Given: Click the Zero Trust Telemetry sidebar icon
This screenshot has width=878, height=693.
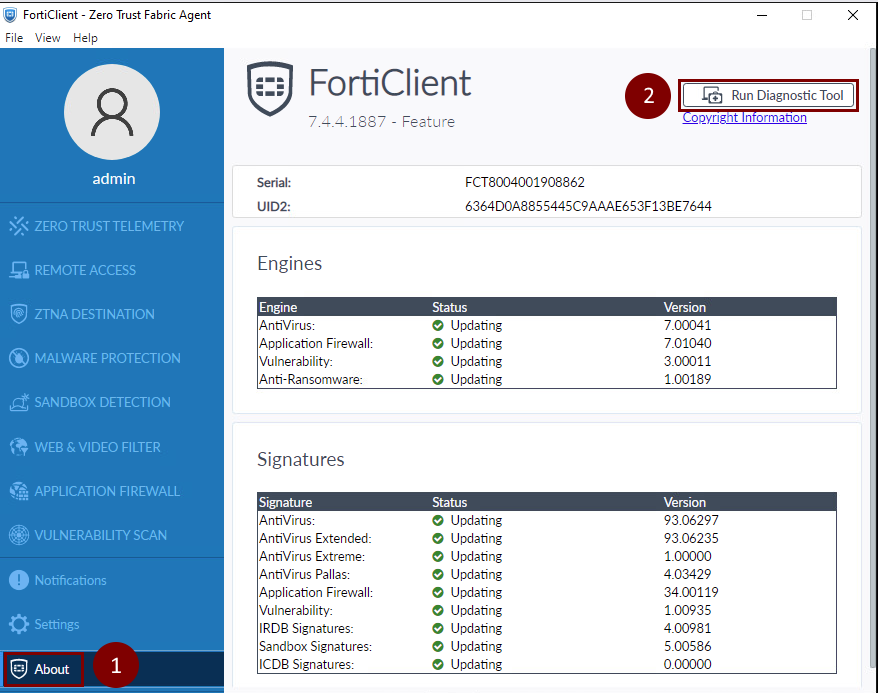Looking at the screenshot, I should point(18,226).
